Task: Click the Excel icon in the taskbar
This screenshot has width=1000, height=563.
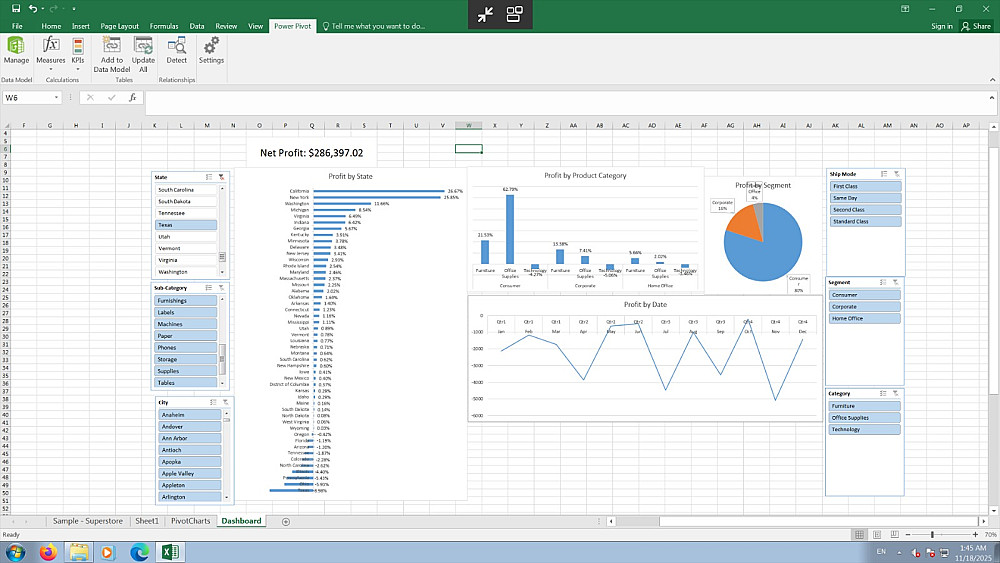Action: click(x=170, y=552)
